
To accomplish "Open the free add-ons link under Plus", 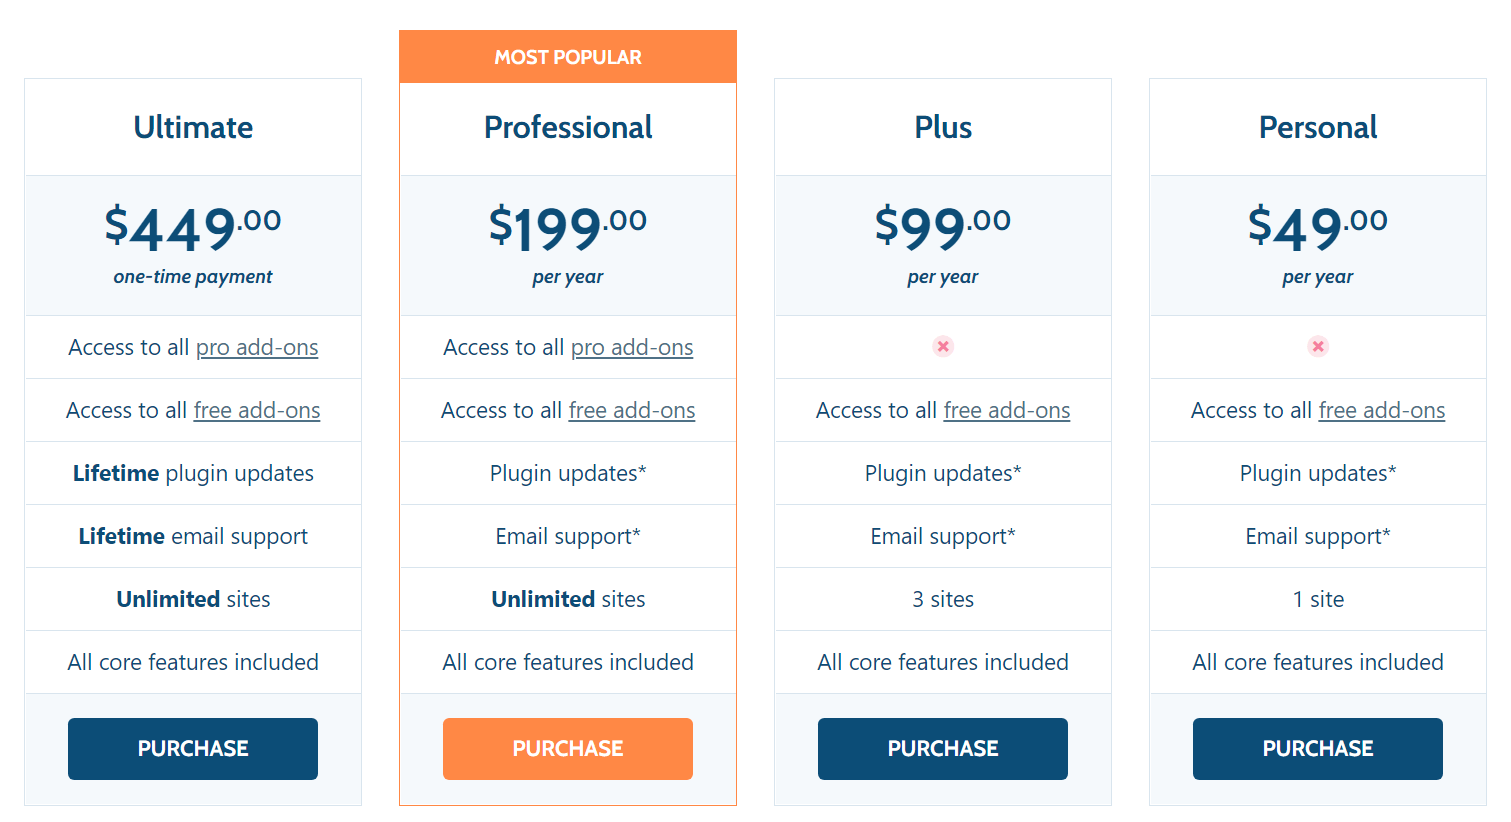I will 1007,410.
